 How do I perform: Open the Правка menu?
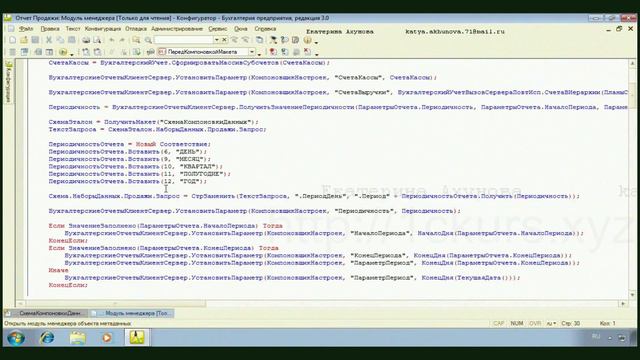(50, 29)
